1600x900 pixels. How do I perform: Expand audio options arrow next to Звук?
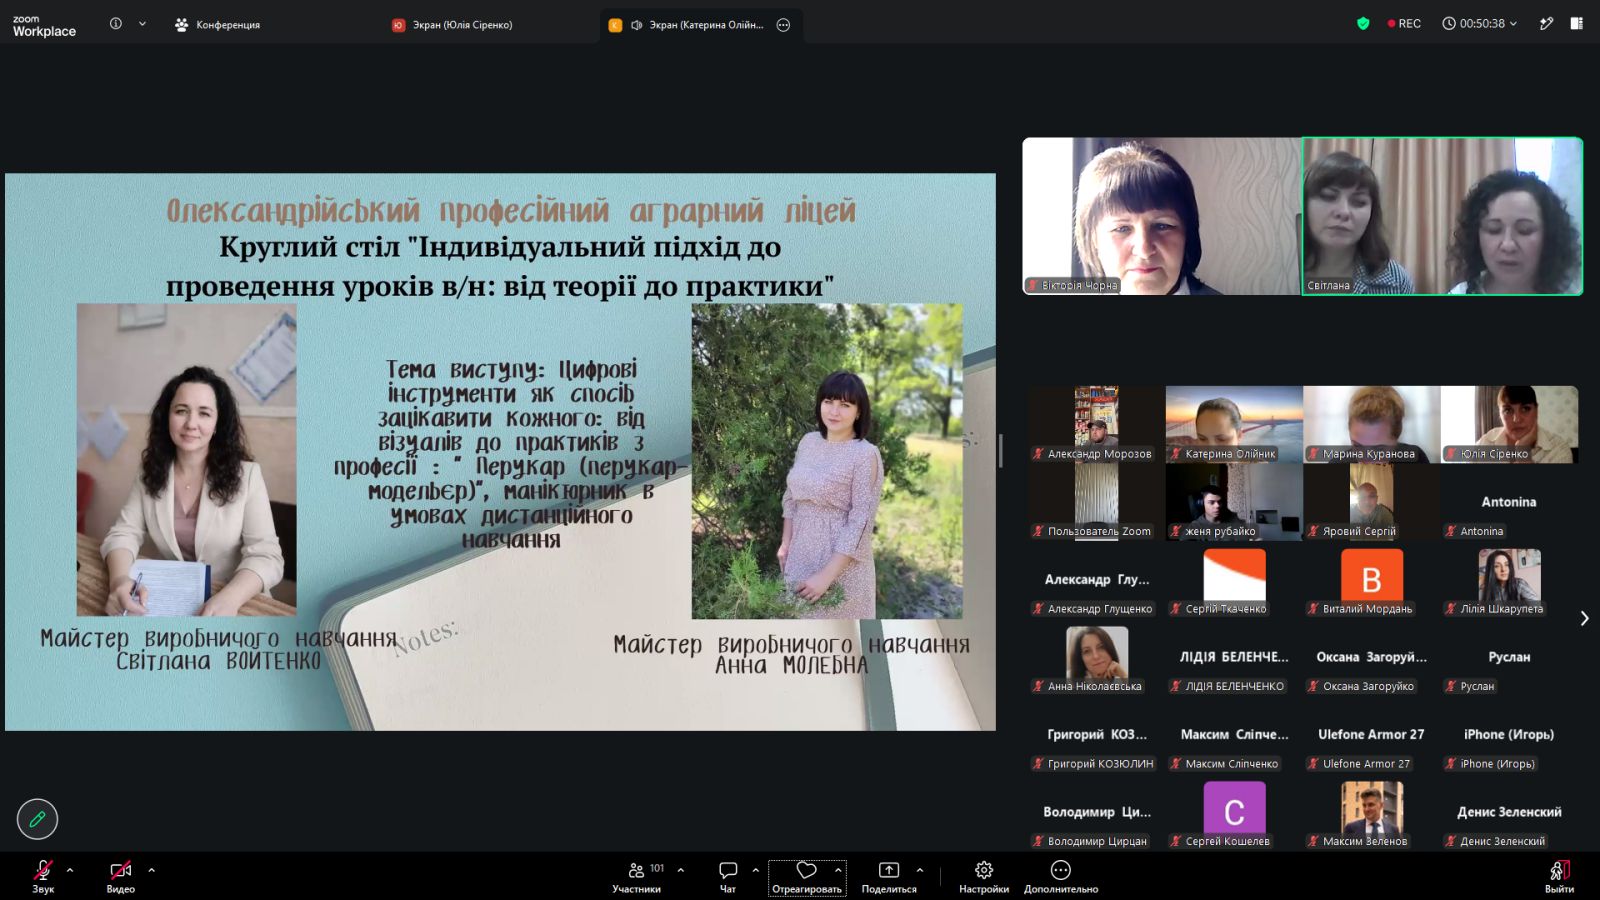pyautogui.click(x=70, y=870)
